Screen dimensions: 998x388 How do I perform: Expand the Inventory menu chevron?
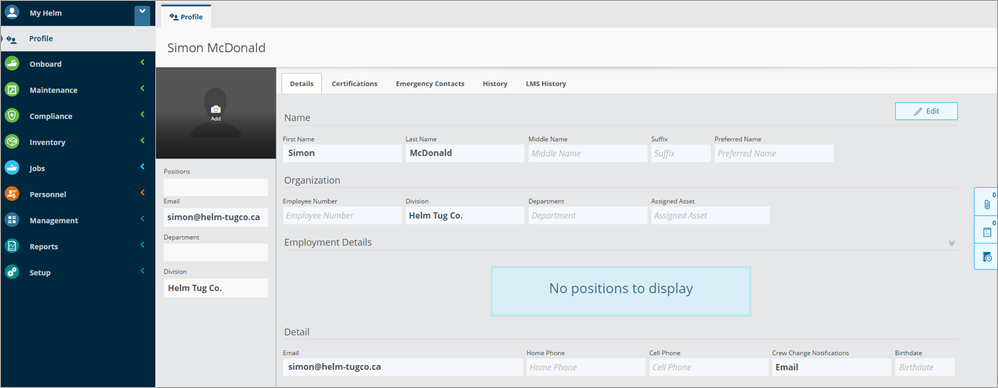143,141
